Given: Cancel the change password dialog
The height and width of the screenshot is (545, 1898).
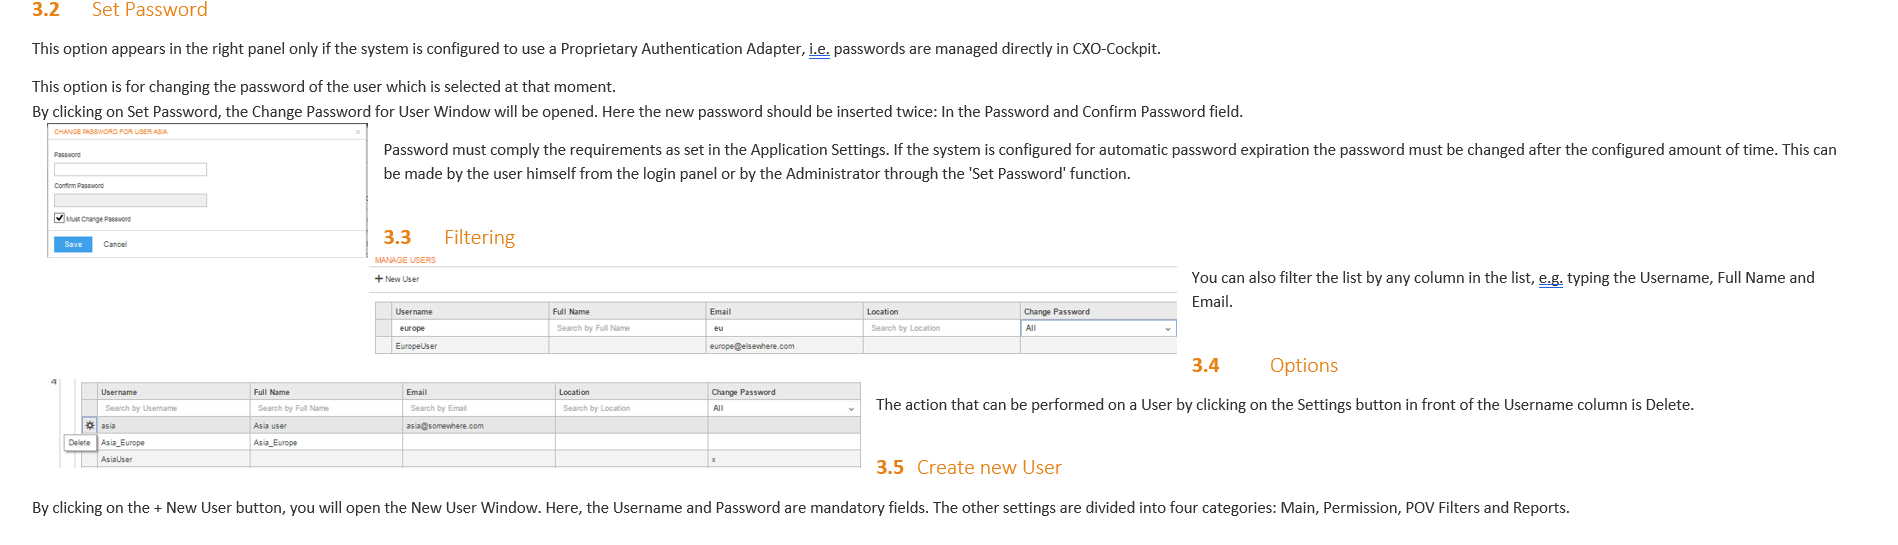Looking at the screenshot, I should tap(115, 244).
